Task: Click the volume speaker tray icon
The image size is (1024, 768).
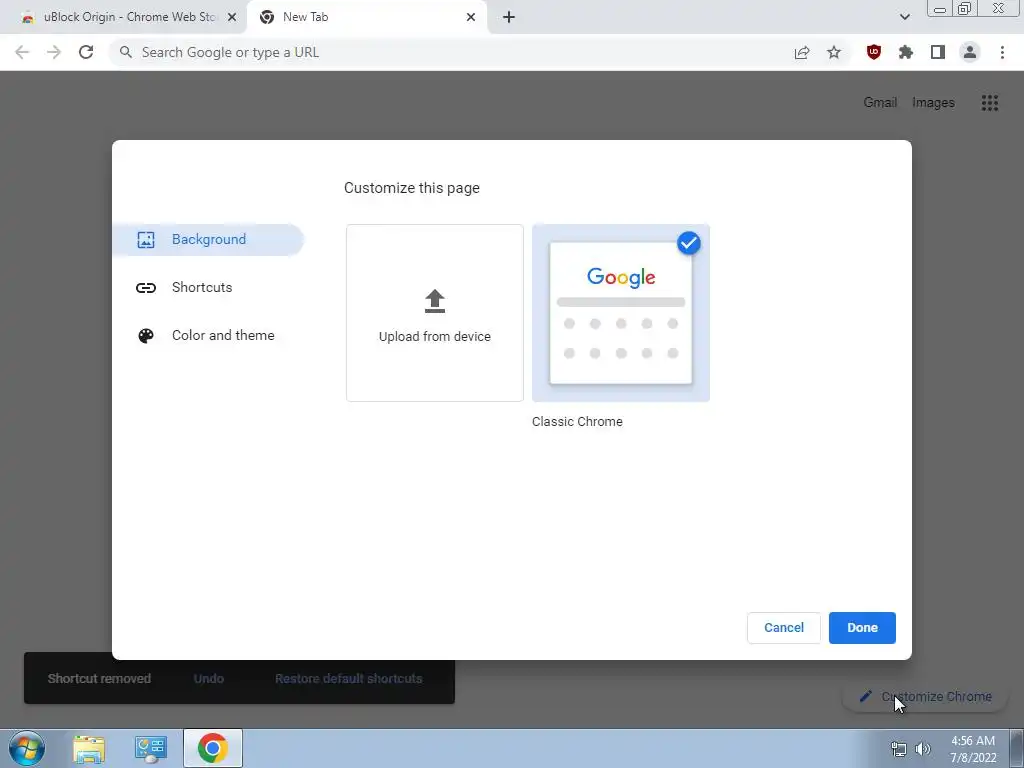Action: pos(923,749)
